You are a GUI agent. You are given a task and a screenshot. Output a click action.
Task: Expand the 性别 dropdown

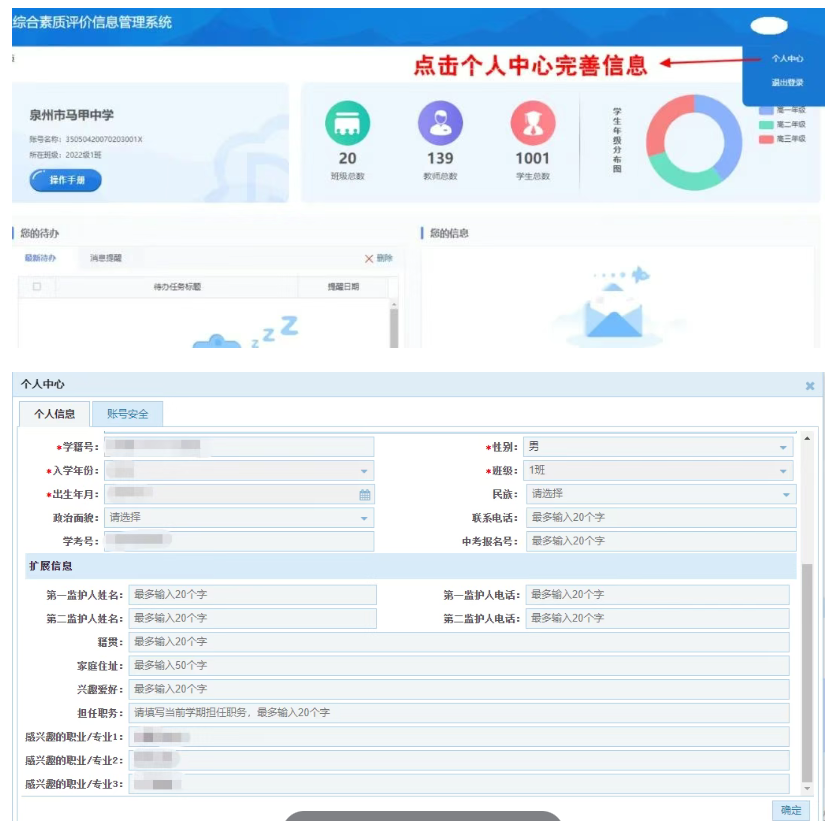(x=784, y=448)
